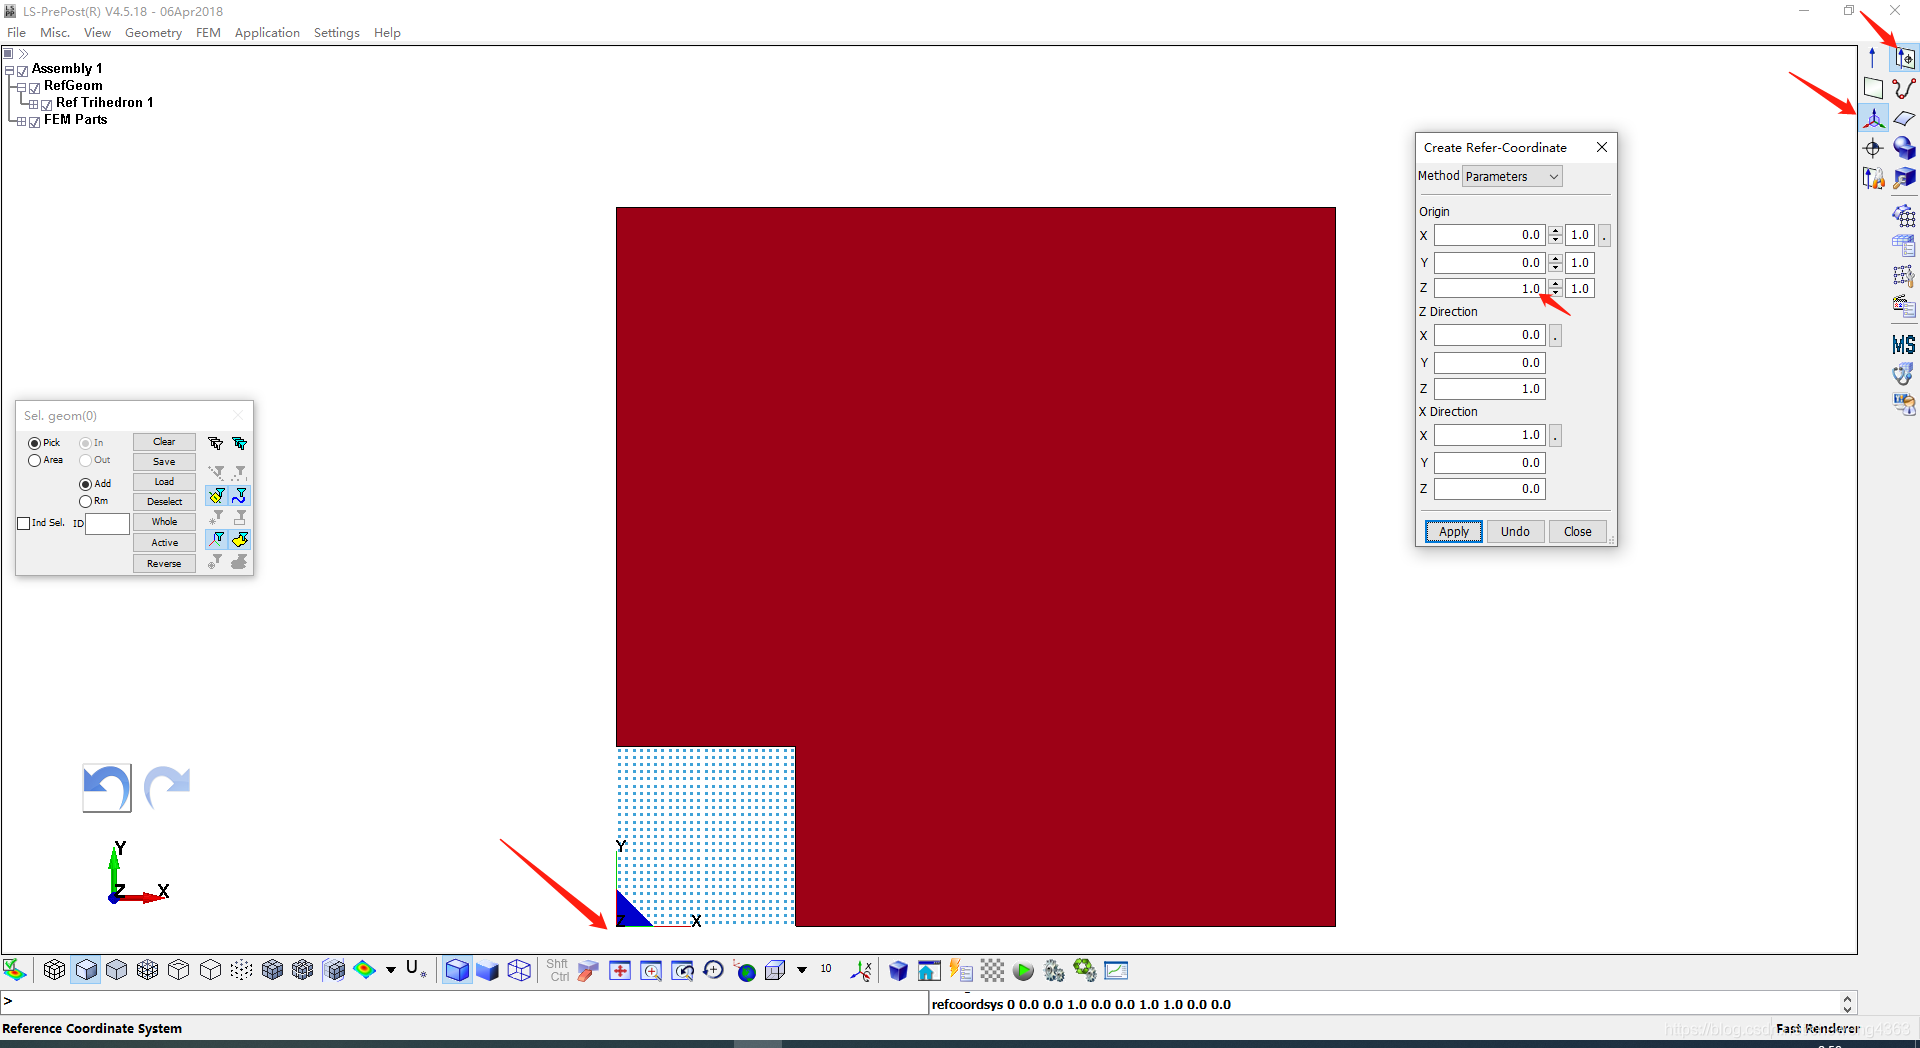Click the curve filter icon in selection panel
This screenshot has height=1048, width=1920.
(x=240, y=496)
